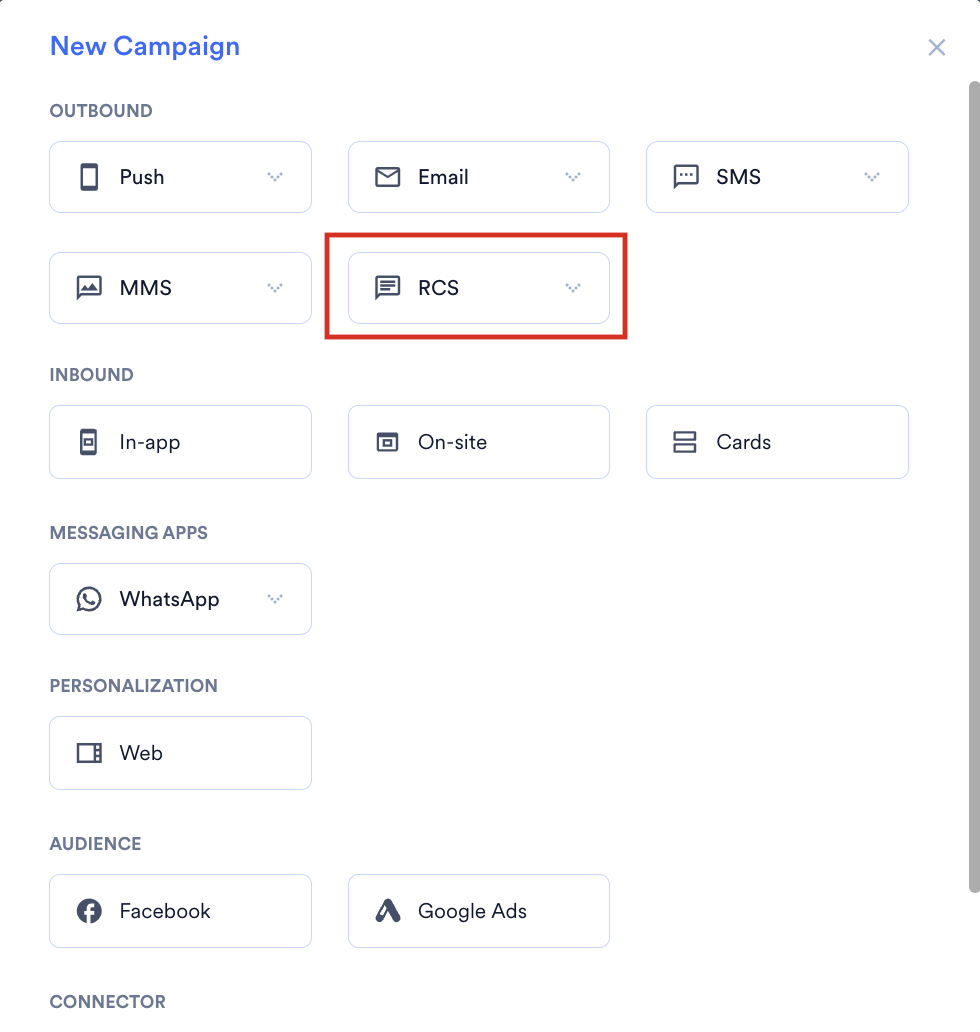The width and height of the screenshot is (980, 1032).
Task: Click the WhatsApp logo icon
Action: pyautogui.click(x=89, y=599)
